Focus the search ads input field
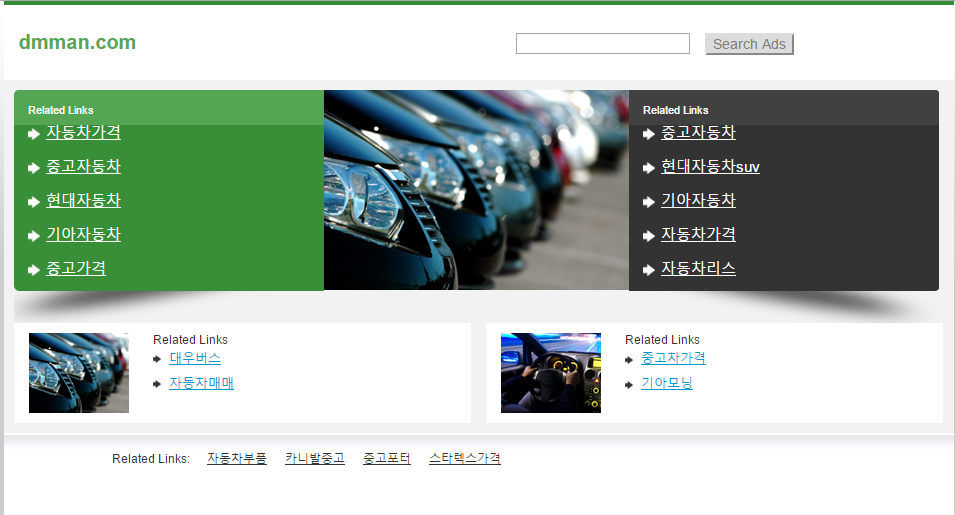955x515 pixels. pyautogui.click(x=602, y=44)
